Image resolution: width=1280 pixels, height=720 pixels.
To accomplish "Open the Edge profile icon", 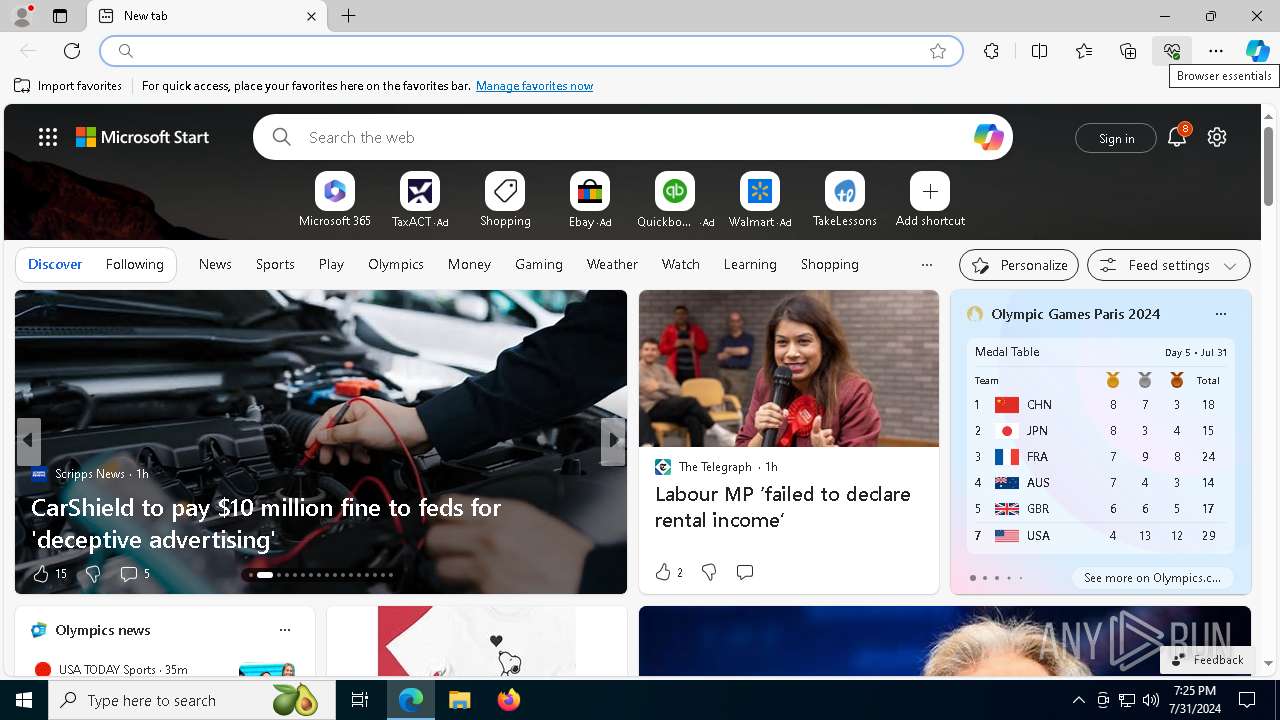I will tap(21, 16).
